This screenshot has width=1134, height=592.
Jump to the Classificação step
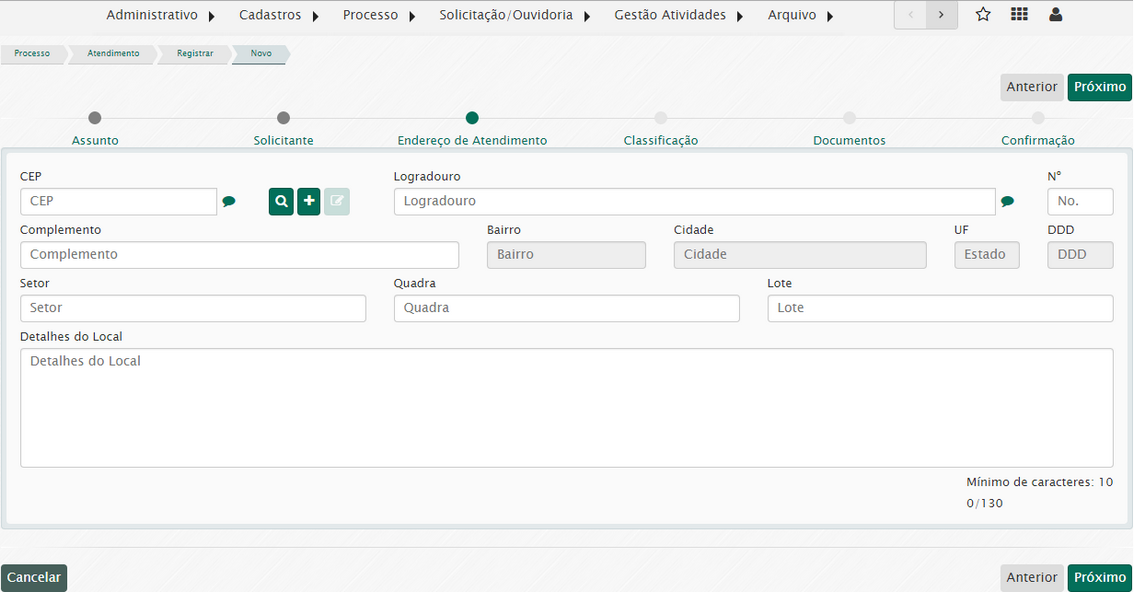[661, 118]
